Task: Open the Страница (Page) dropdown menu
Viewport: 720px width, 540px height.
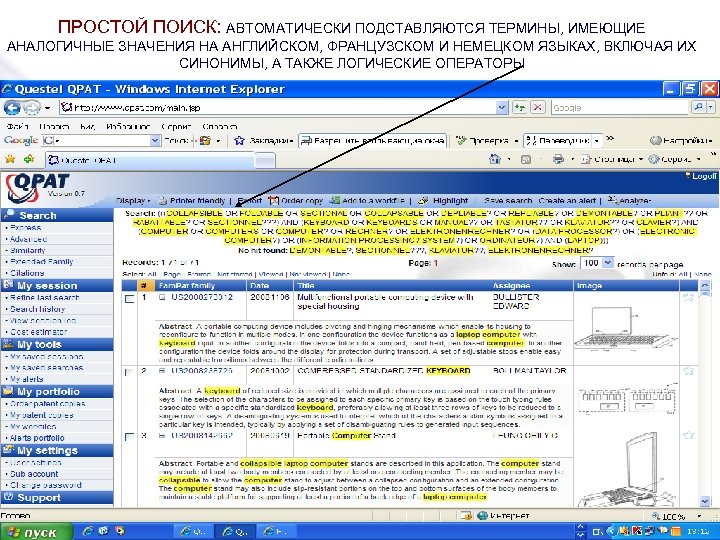Action: [612, 159]
